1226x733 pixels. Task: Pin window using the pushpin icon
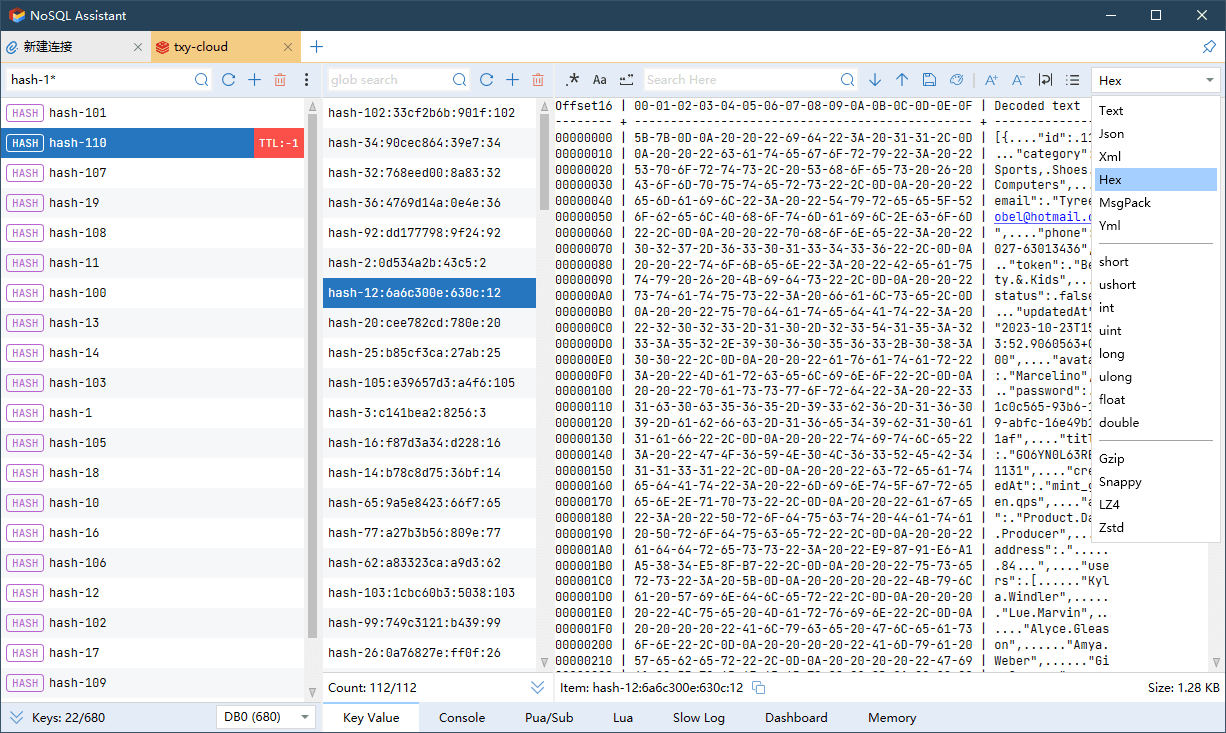click(x=1208, y=47)
